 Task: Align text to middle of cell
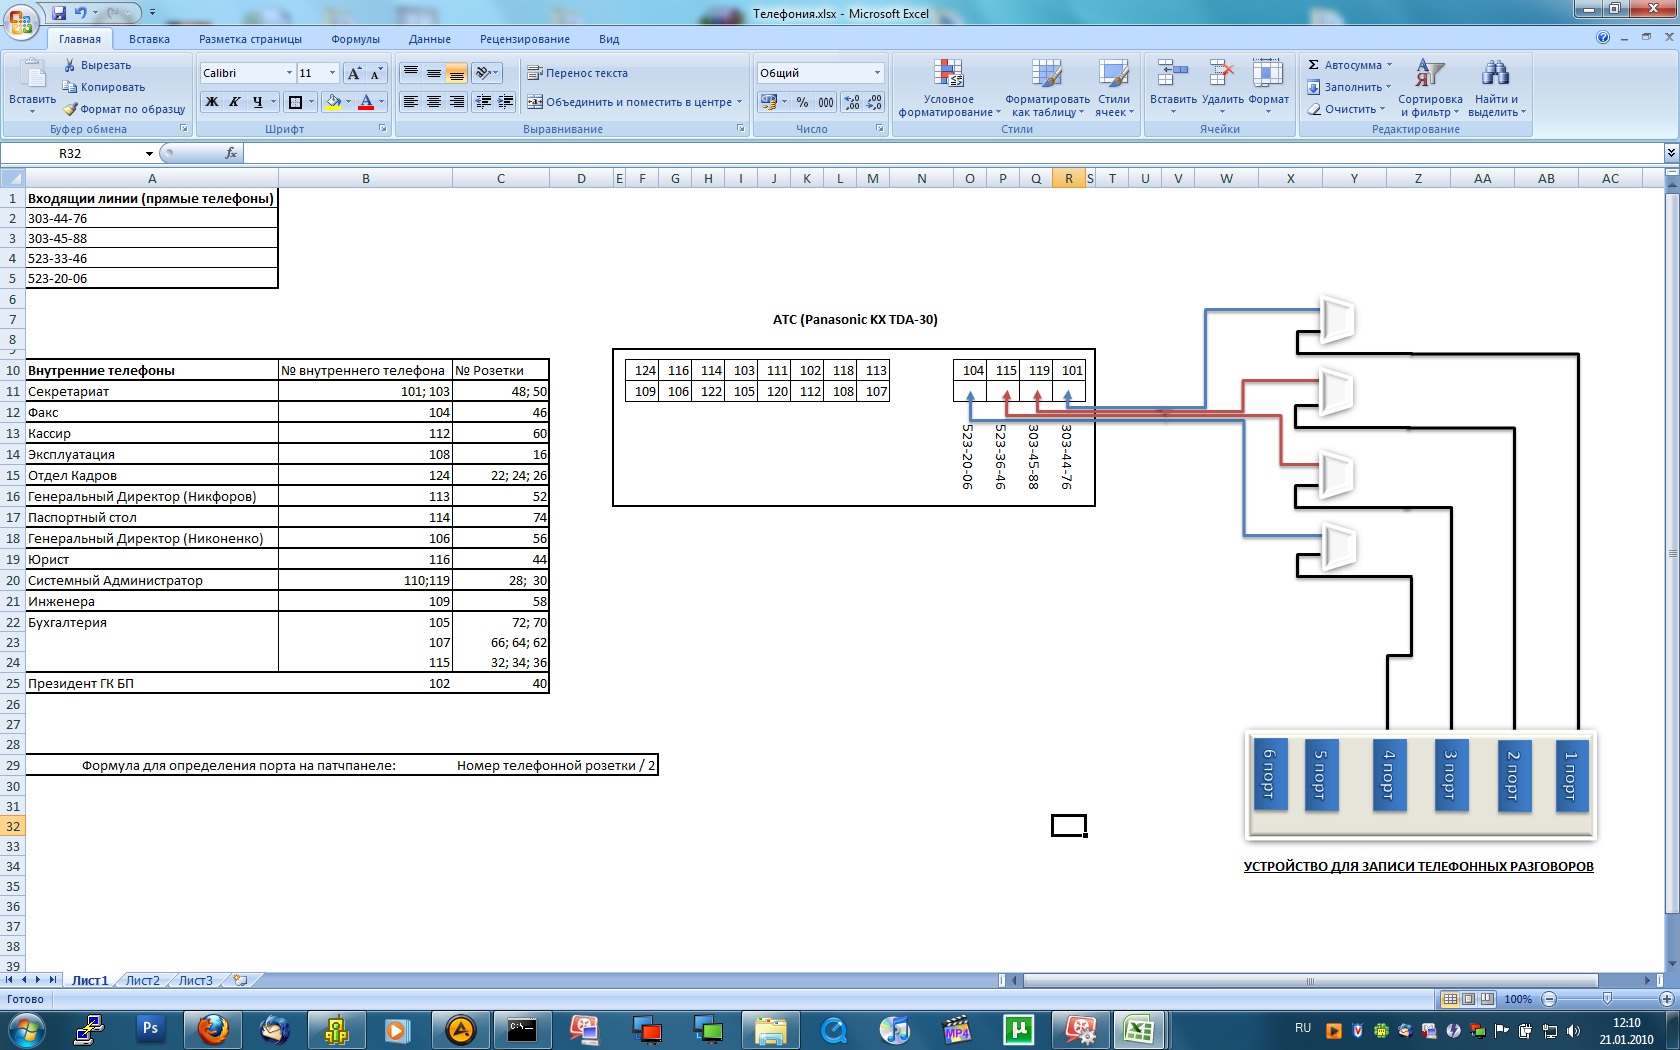[433, 73]
